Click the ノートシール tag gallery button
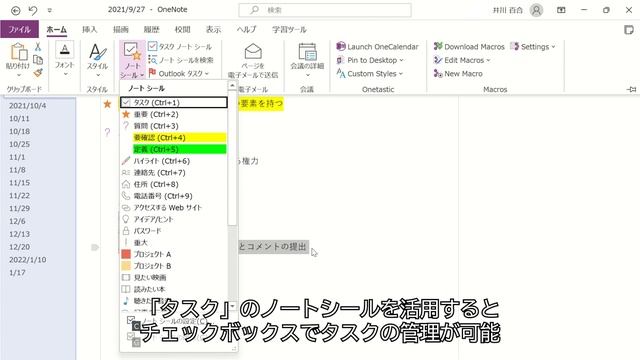The height and width of the screenshot is (360, 640). coord(132,60)
